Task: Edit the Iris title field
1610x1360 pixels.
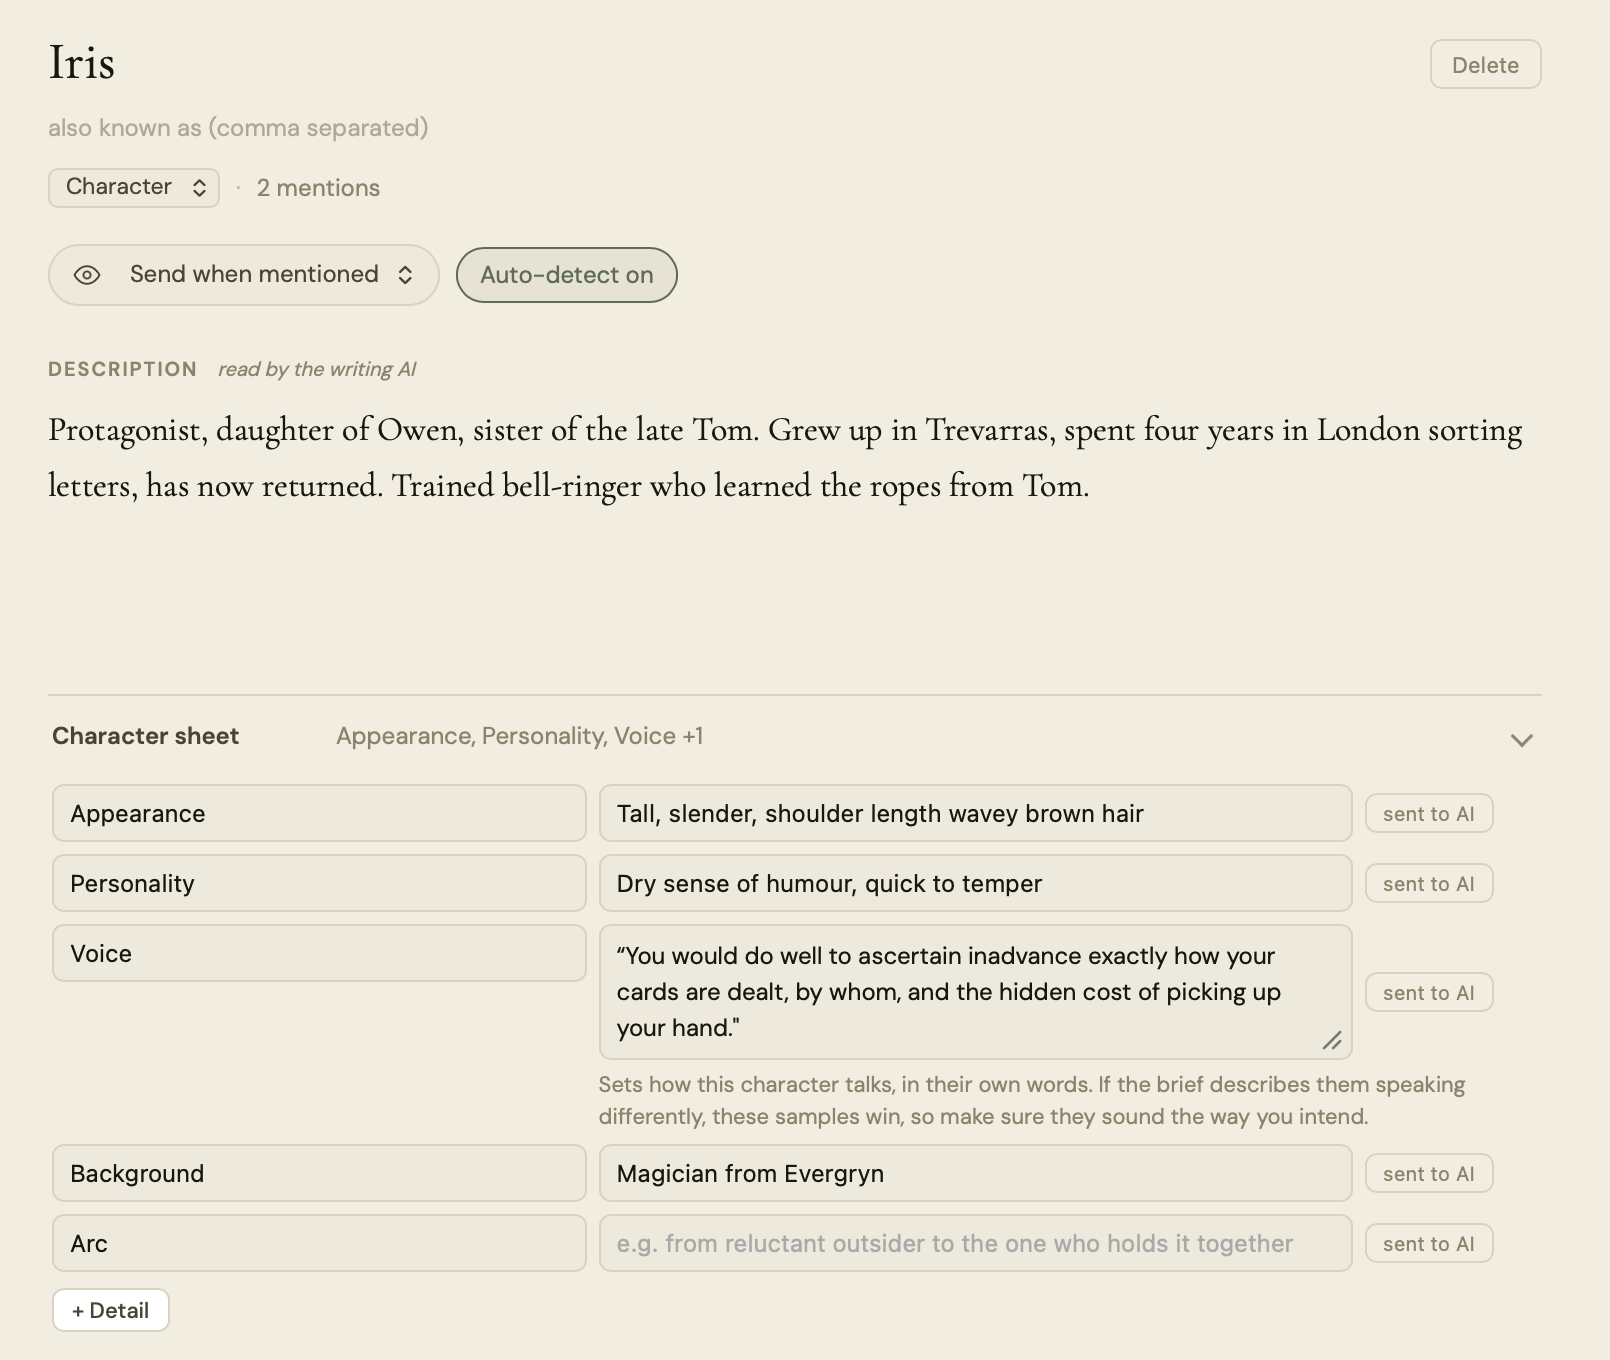Action: pyautogui.click(x=82, y=62)
